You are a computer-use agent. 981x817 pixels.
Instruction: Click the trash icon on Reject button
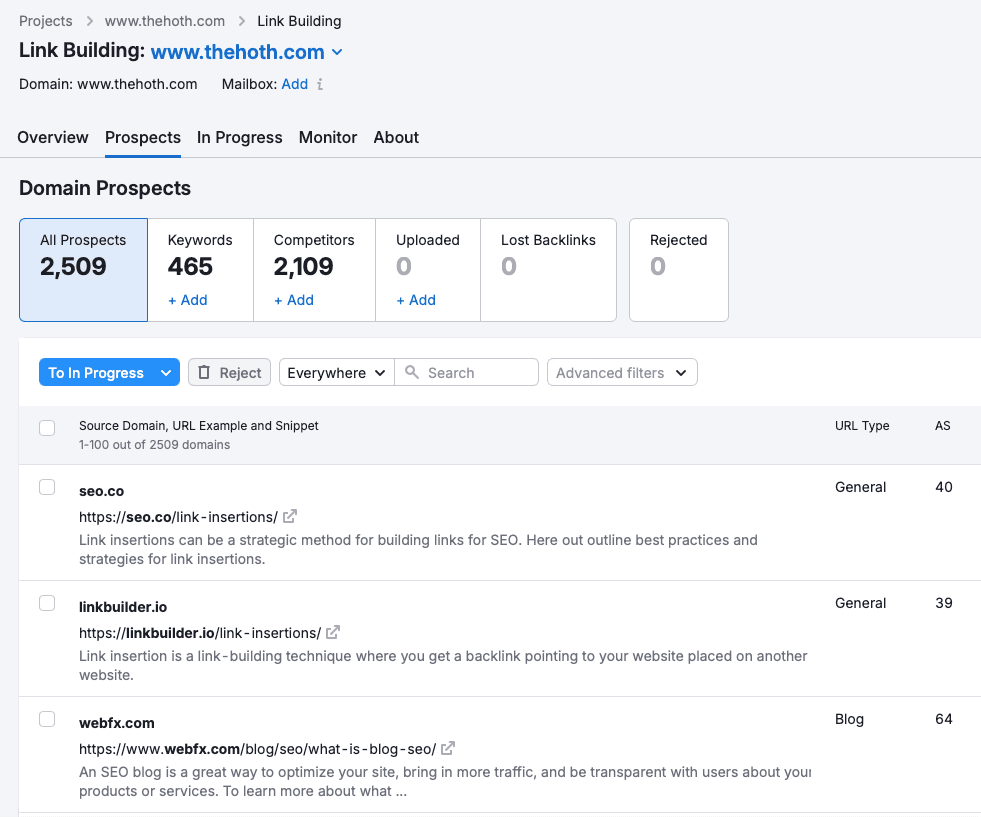pyautogui.click(x=204, y=373)
